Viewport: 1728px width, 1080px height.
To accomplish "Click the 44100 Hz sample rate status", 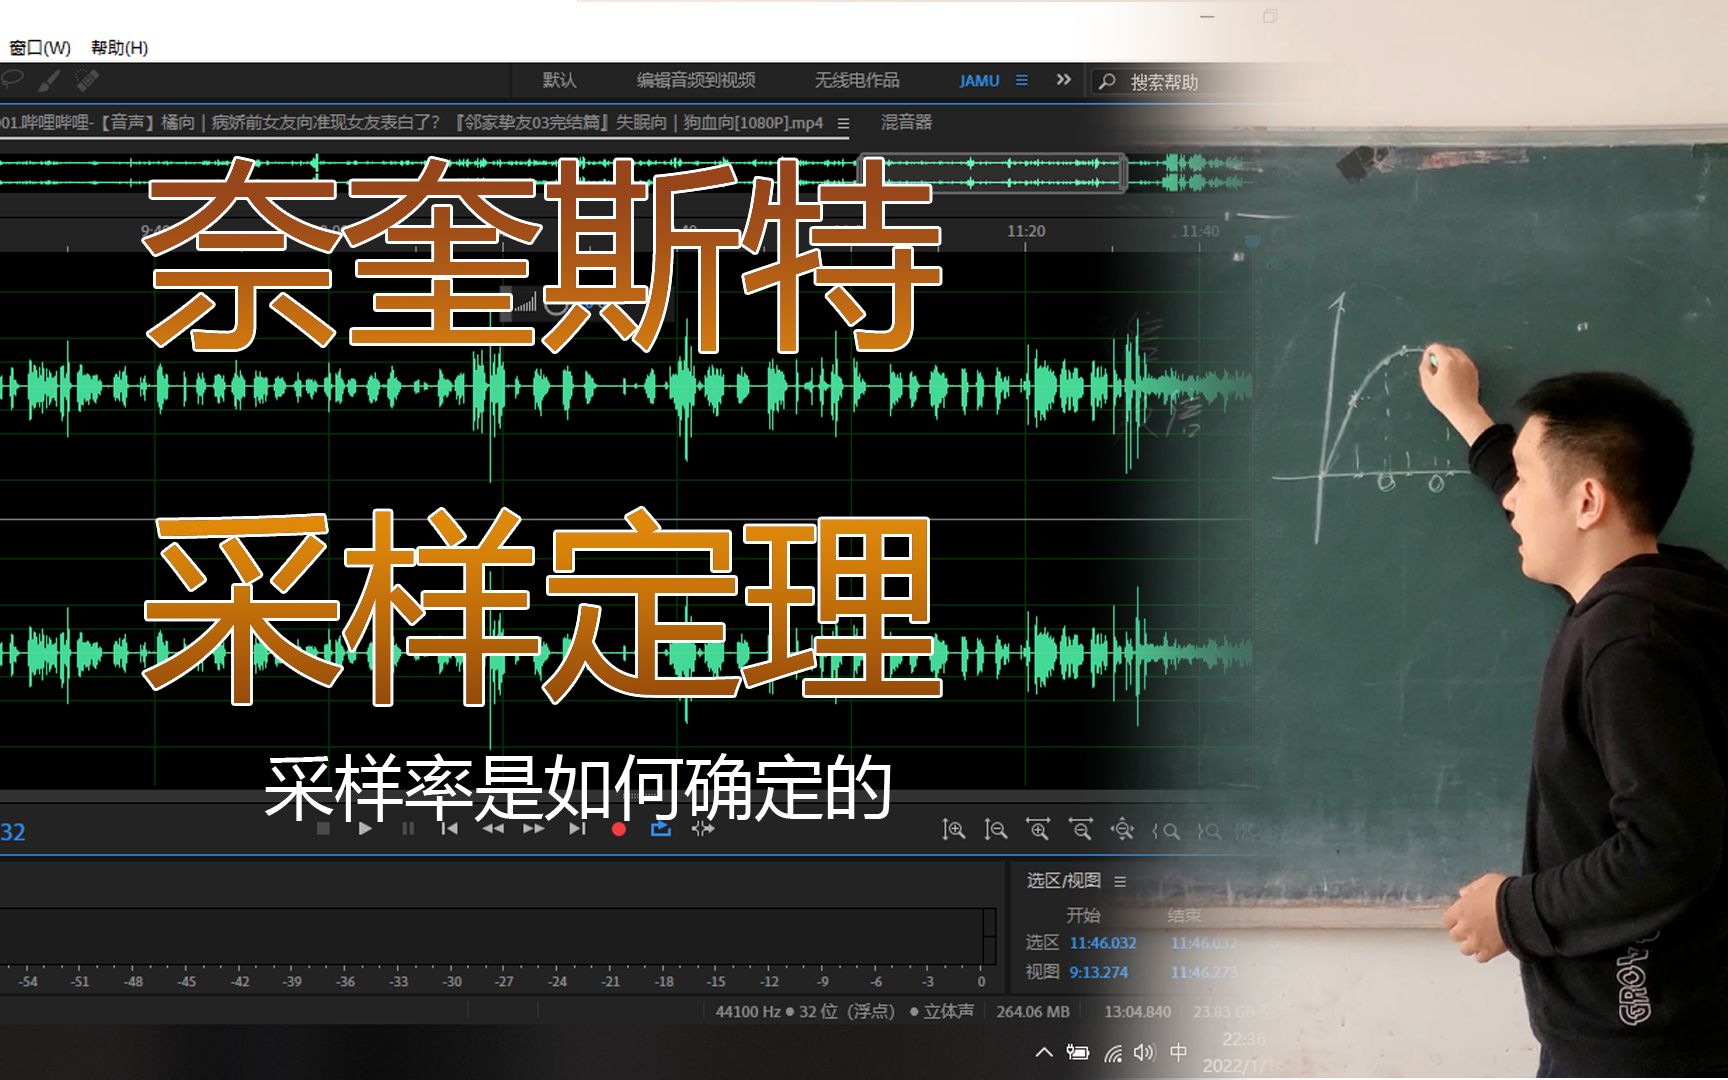I will (748, 1012).
